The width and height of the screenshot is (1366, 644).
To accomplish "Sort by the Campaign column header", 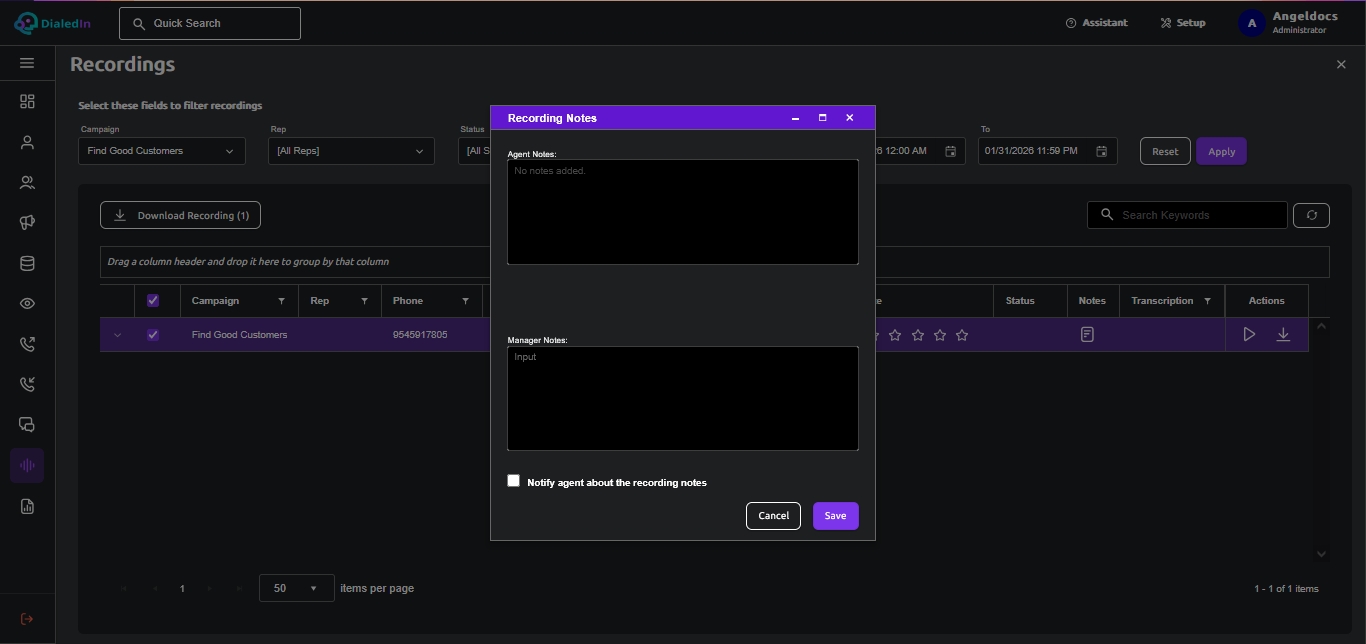I will tap(215, 301).
